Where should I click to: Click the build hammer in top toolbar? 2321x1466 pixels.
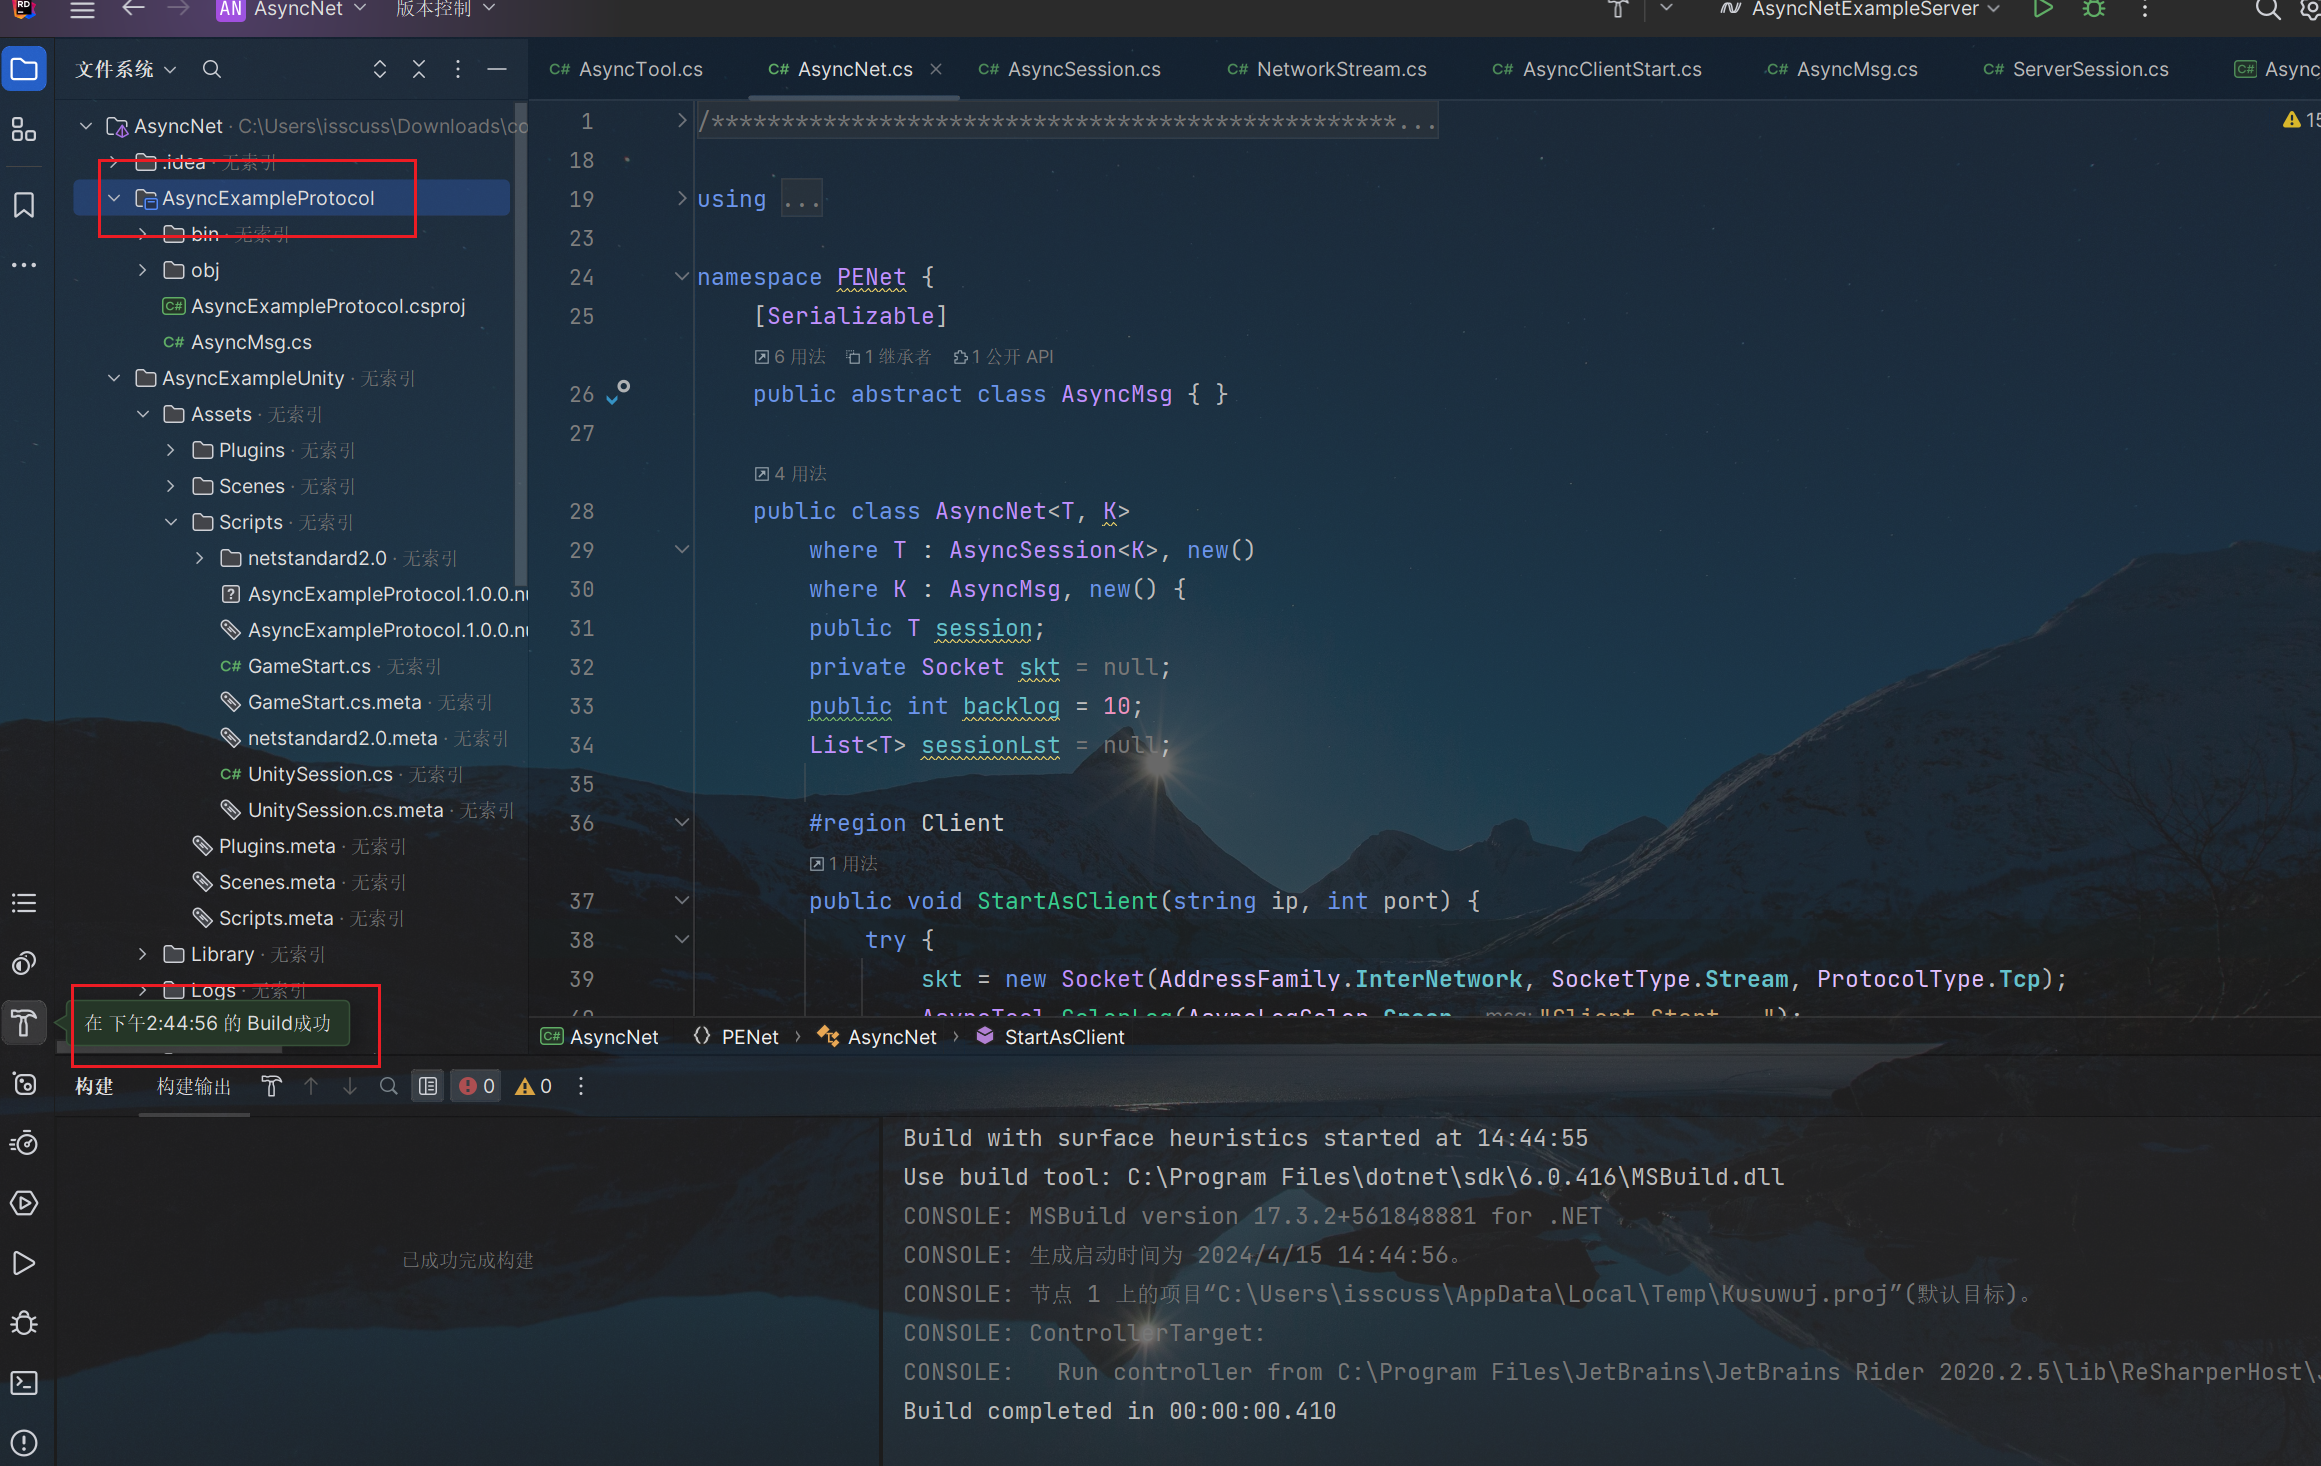[x=1617, y=10]
